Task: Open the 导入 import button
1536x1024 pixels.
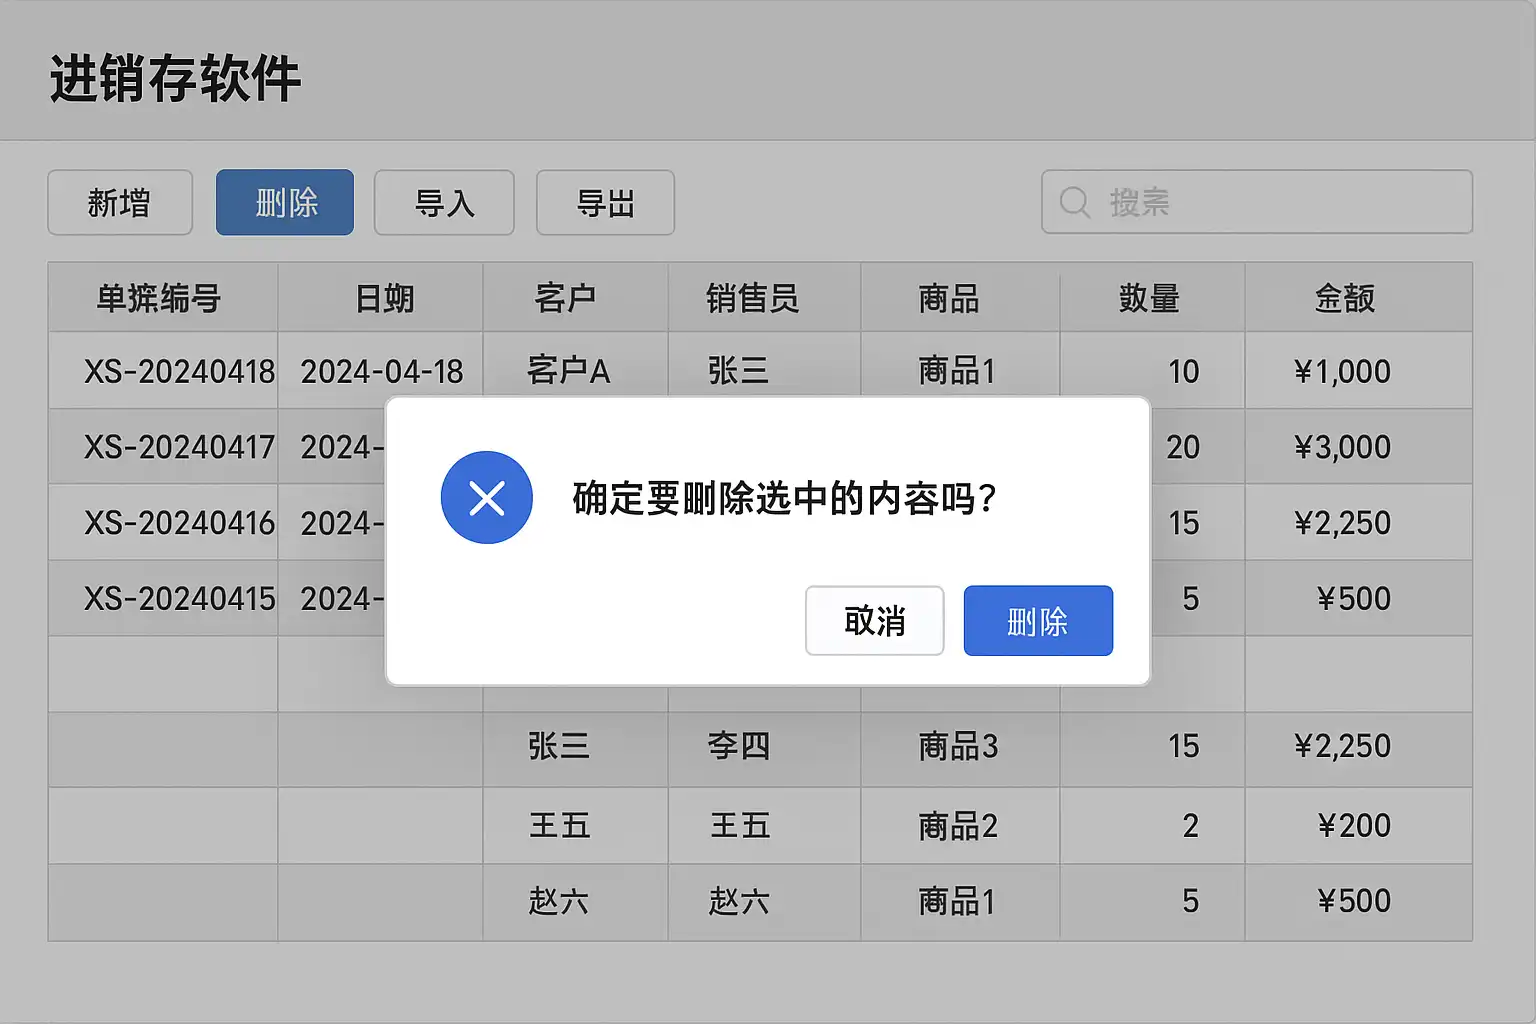Action: pyautogui.click(x=444, y=203)
